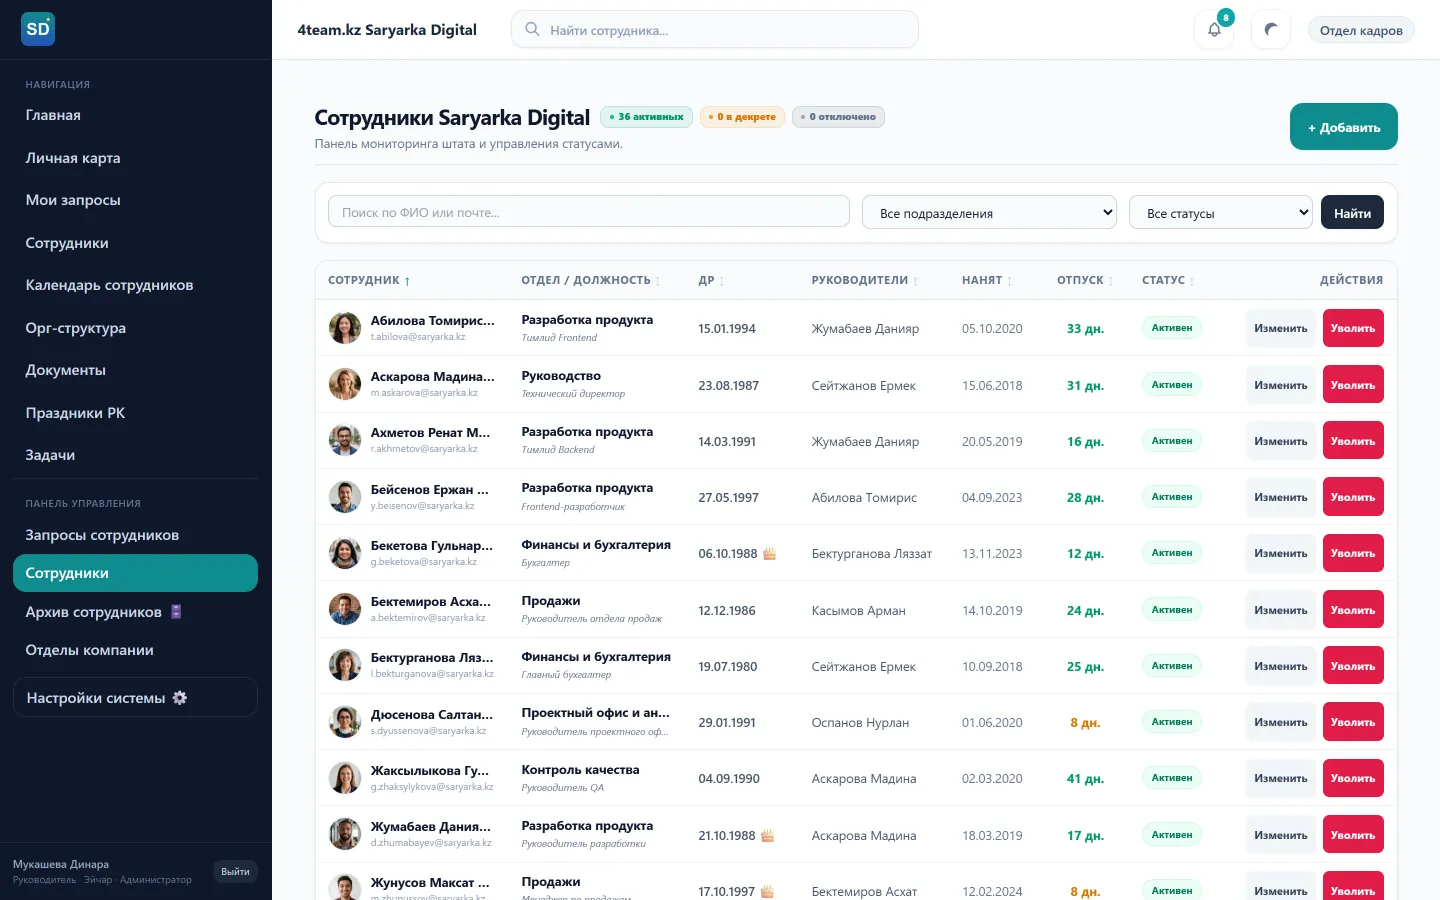Image resolution: width=1440 pixels, height=900 pixels.
Task: Click birthday cake icon for Жумабаев Данияр
Action: coord(768,835)
